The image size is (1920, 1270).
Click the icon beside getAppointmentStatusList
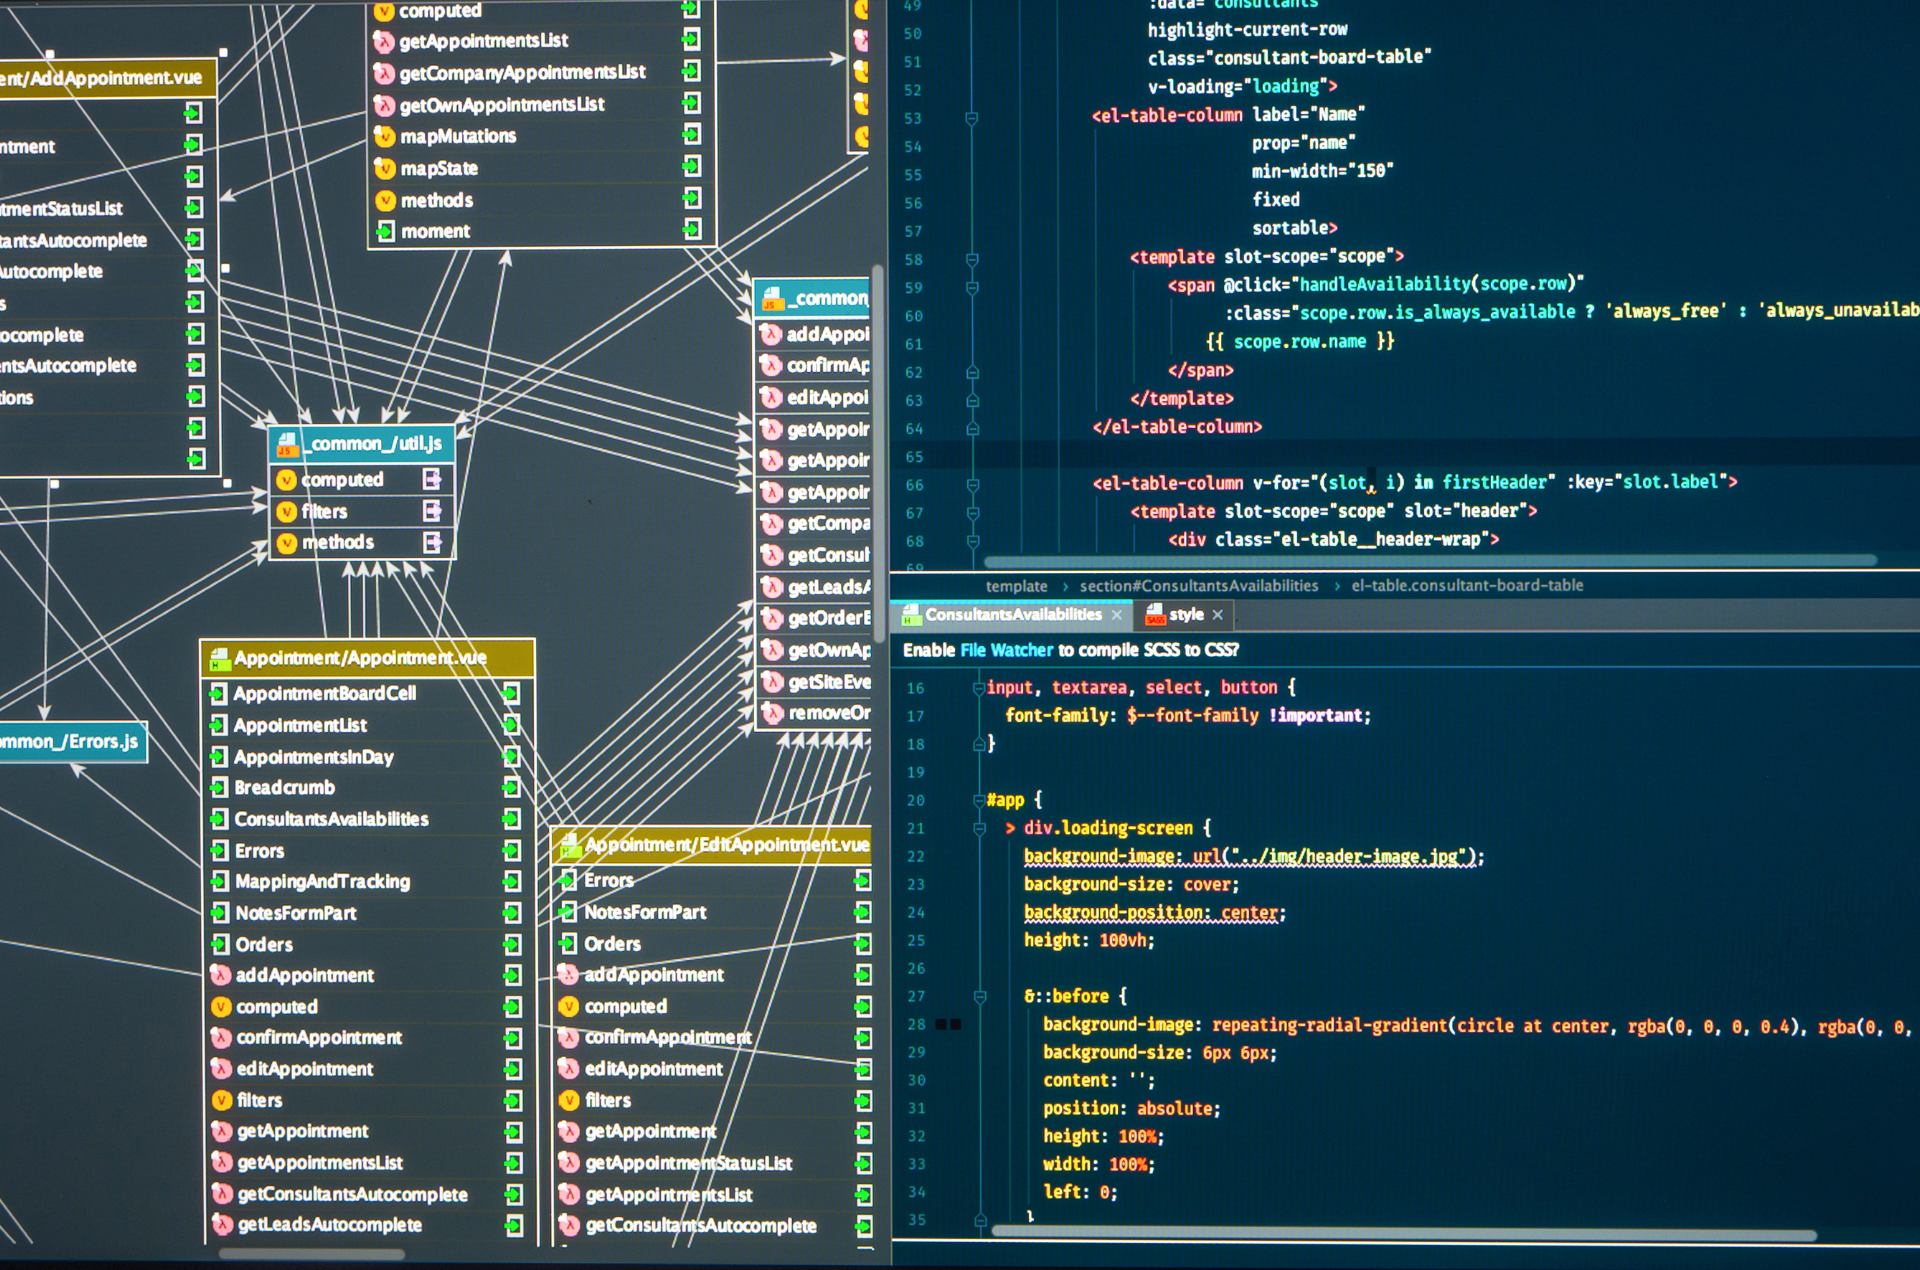569,1163
